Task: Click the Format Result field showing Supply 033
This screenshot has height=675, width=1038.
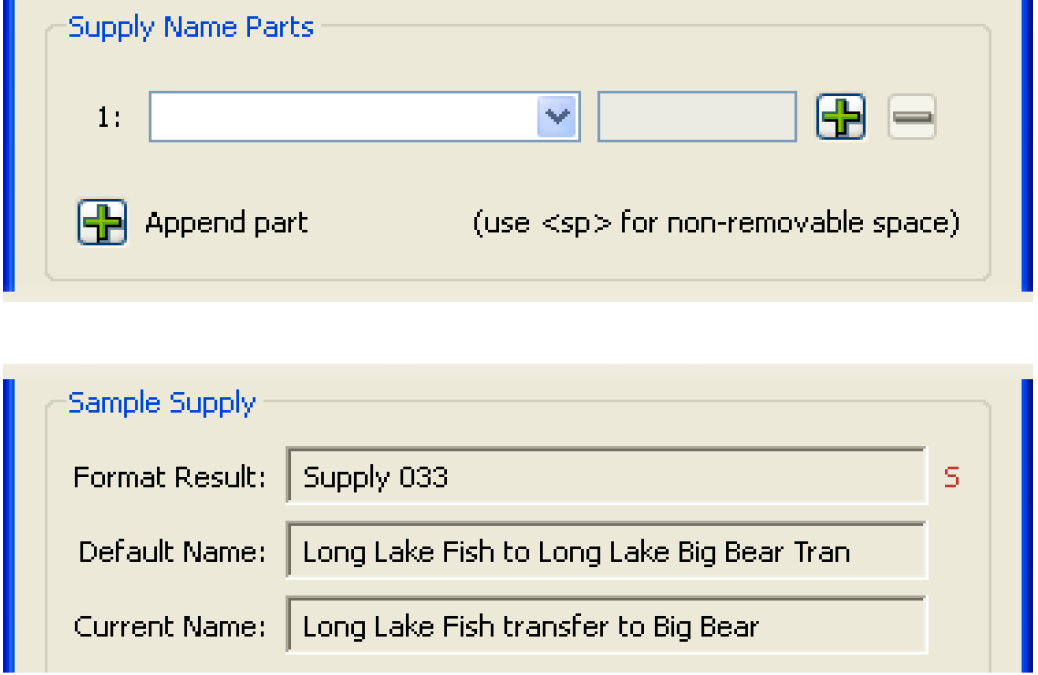Action: click(606, 477)
